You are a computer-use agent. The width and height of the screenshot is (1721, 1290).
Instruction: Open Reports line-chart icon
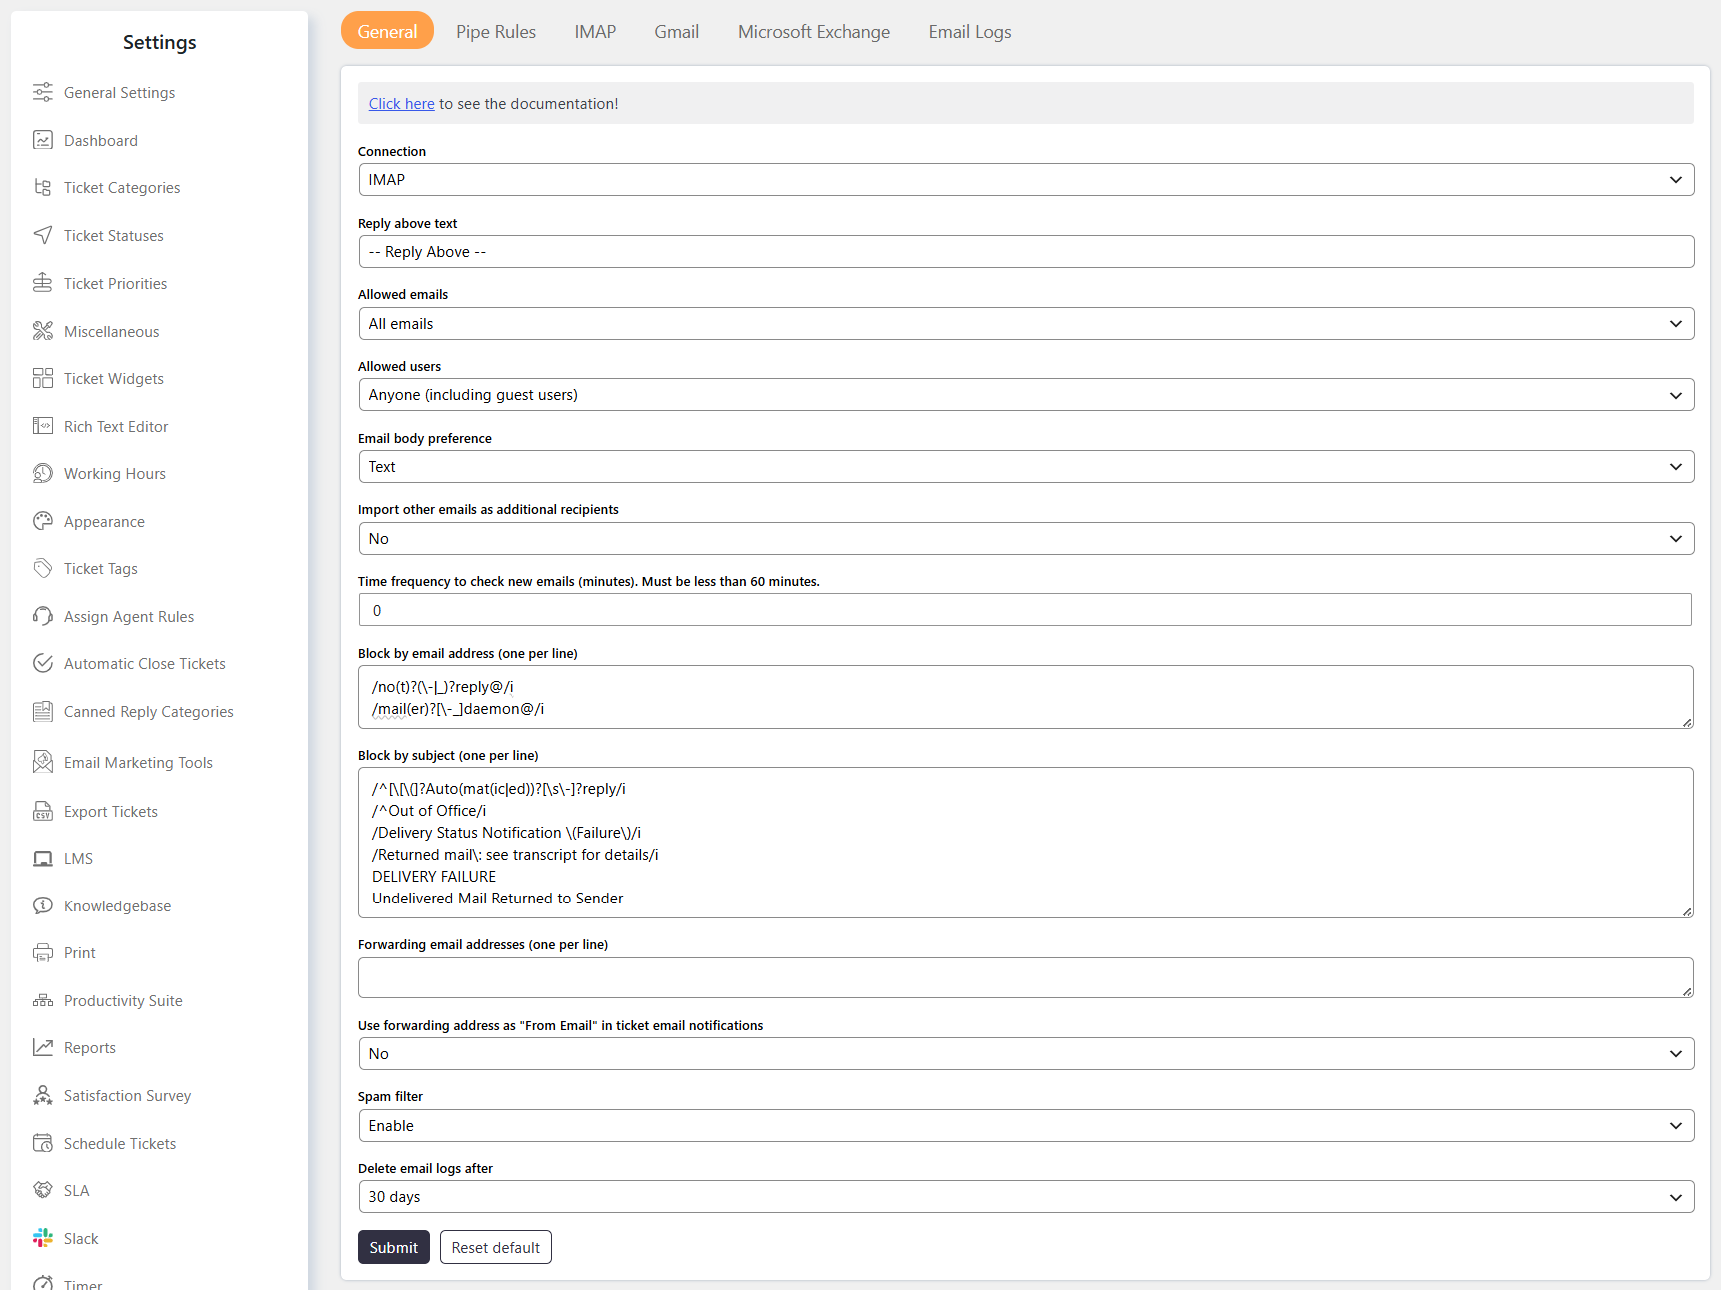click(42, 1047)
